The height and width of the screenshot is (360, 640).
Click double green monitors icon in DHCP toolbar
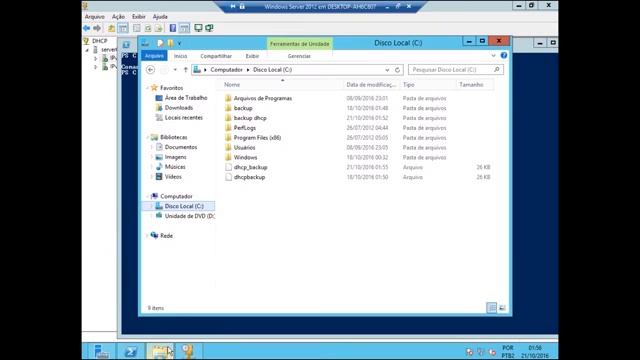[x=209, y=28]
